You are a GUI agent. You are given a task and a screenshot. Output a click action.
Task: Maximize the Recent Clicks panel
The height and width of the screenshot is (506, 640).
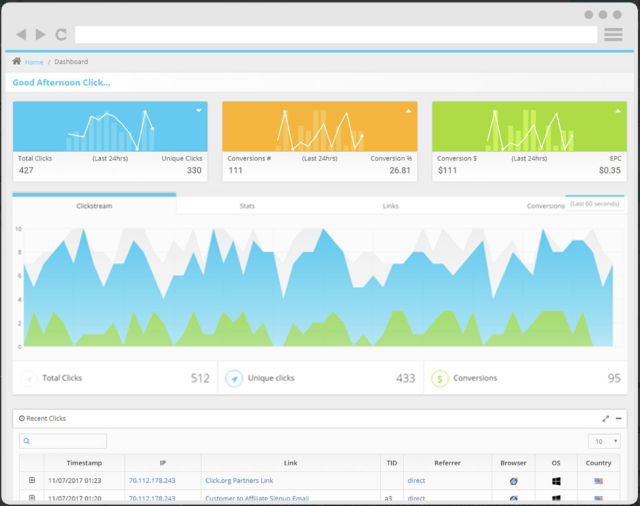606,418
